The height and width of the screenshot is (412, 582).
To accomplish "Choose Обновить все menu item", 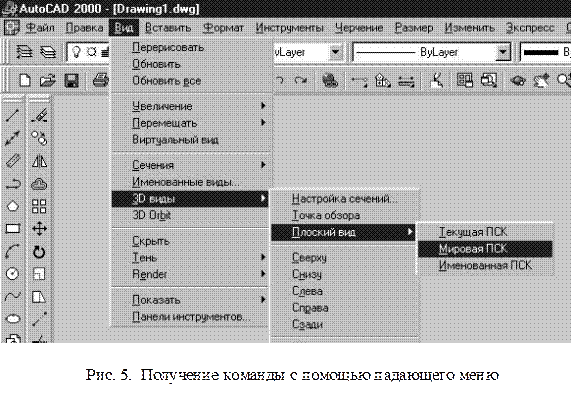I will click(192, 81).
